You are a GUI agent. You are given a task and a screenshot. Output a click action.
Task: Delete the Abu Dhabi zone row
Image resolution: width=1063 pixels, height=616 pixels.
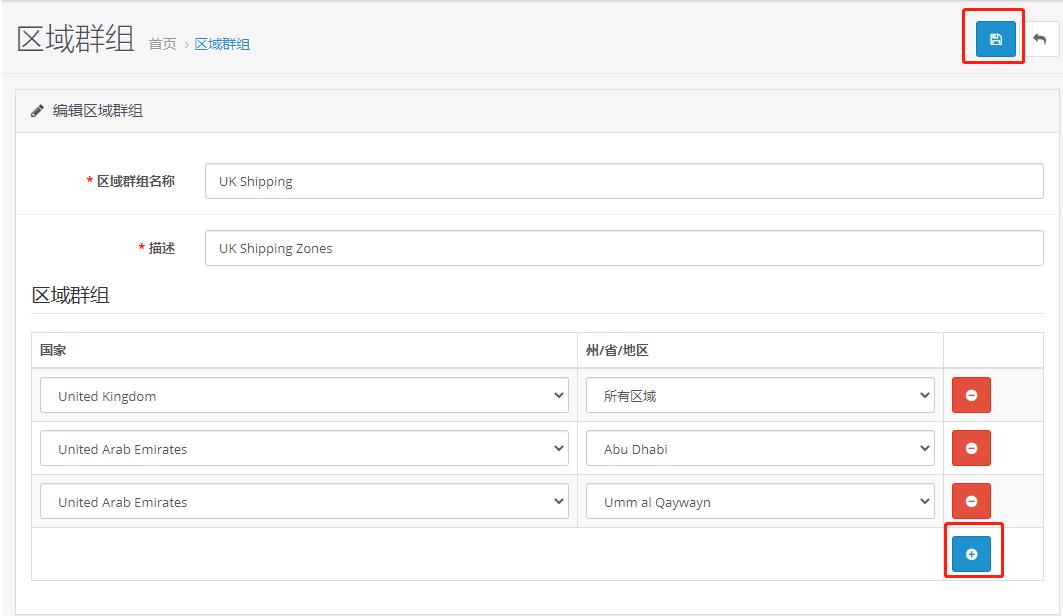970,449
